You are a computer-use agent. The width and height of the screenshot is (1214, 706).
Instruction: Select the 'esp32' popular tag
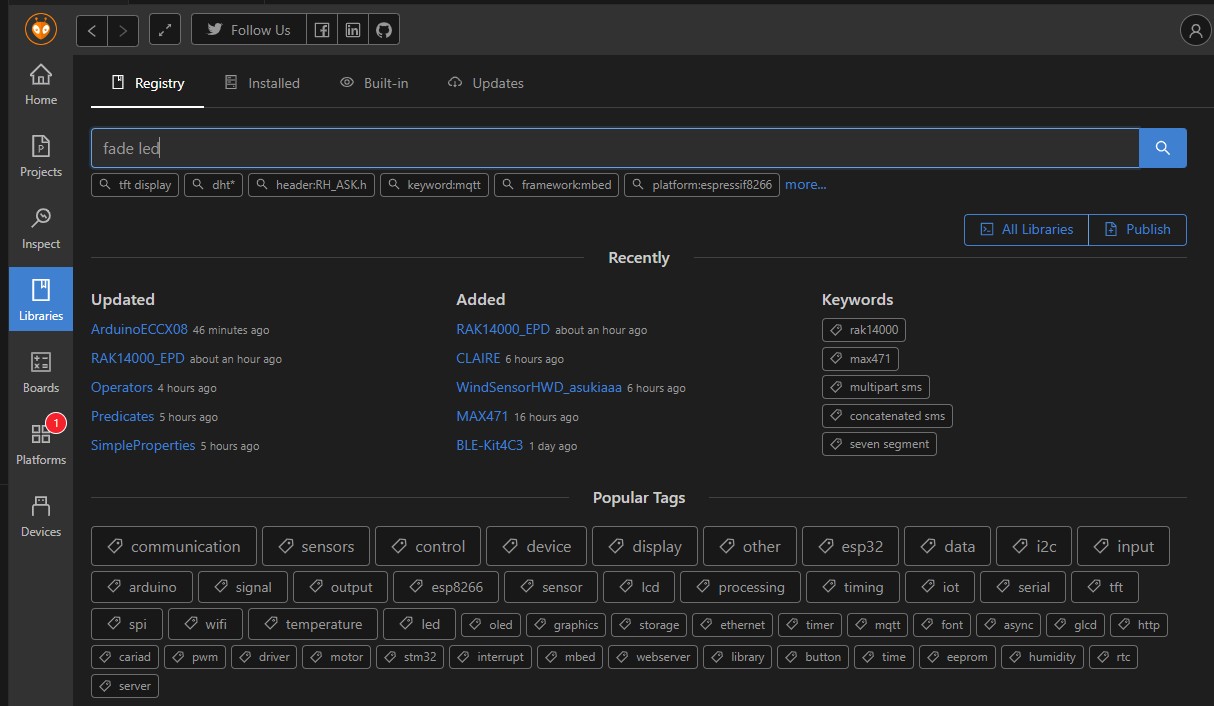point(850,546)
